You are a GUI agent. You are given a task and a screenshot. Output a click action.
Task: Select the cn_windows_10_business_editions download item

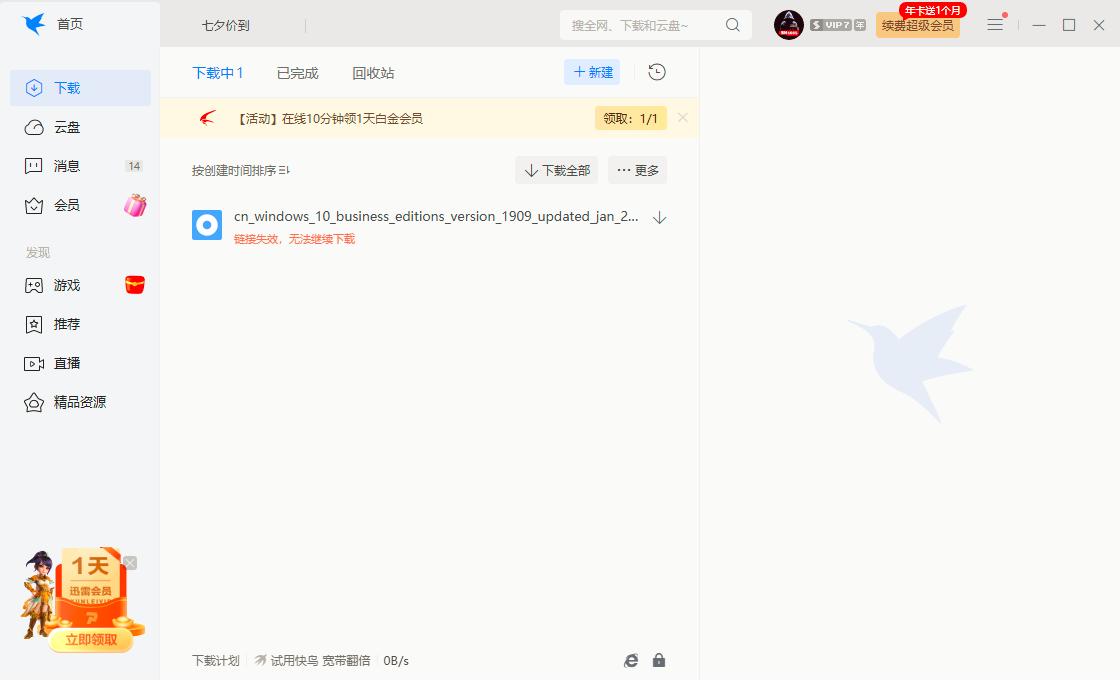pyautogui.click(x=429, y=226)
